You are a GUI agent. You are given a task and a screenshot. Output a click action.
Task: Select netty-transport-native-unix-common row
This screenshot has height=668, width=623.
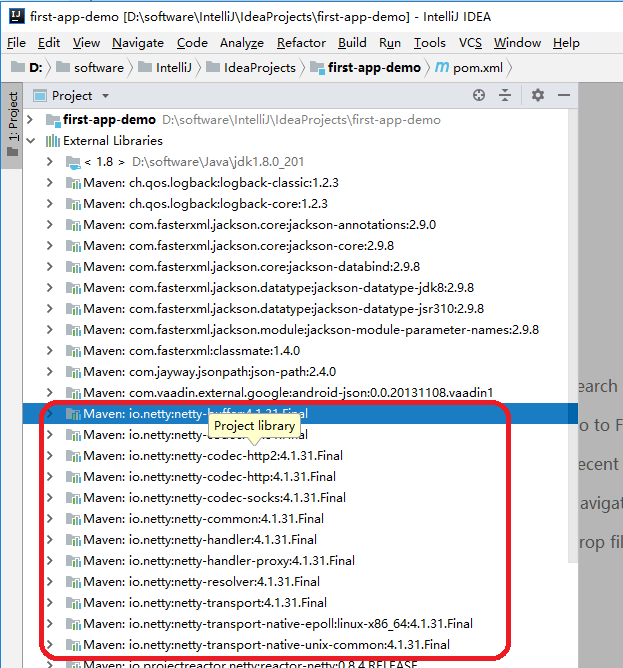coord(300,645)
